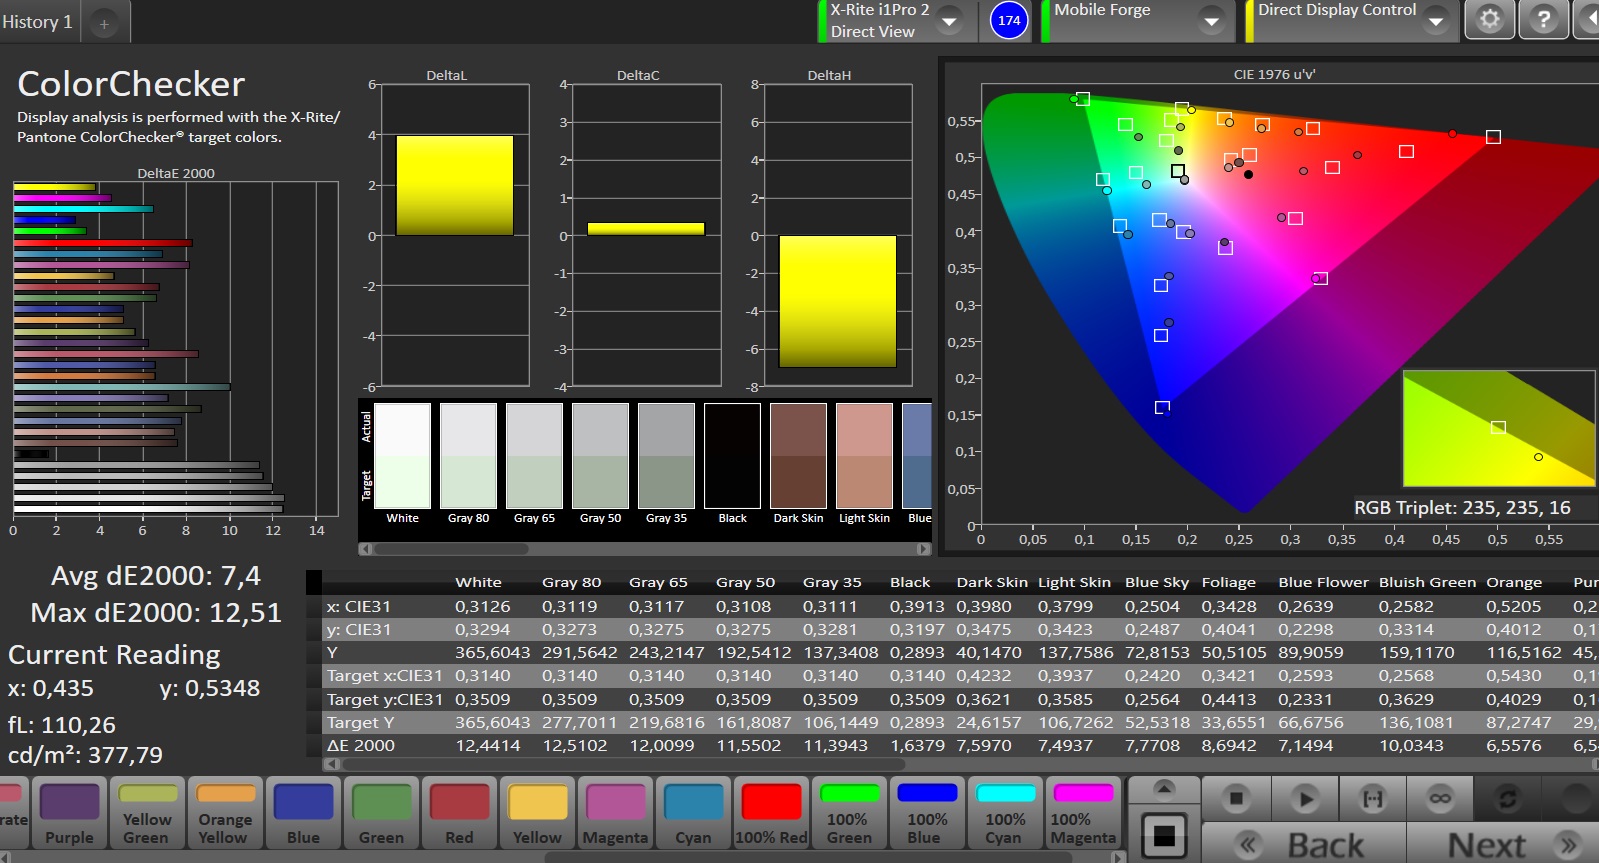Select the Purple color patch
This screenshot has height=863, width=1599.
coord(69,814)
